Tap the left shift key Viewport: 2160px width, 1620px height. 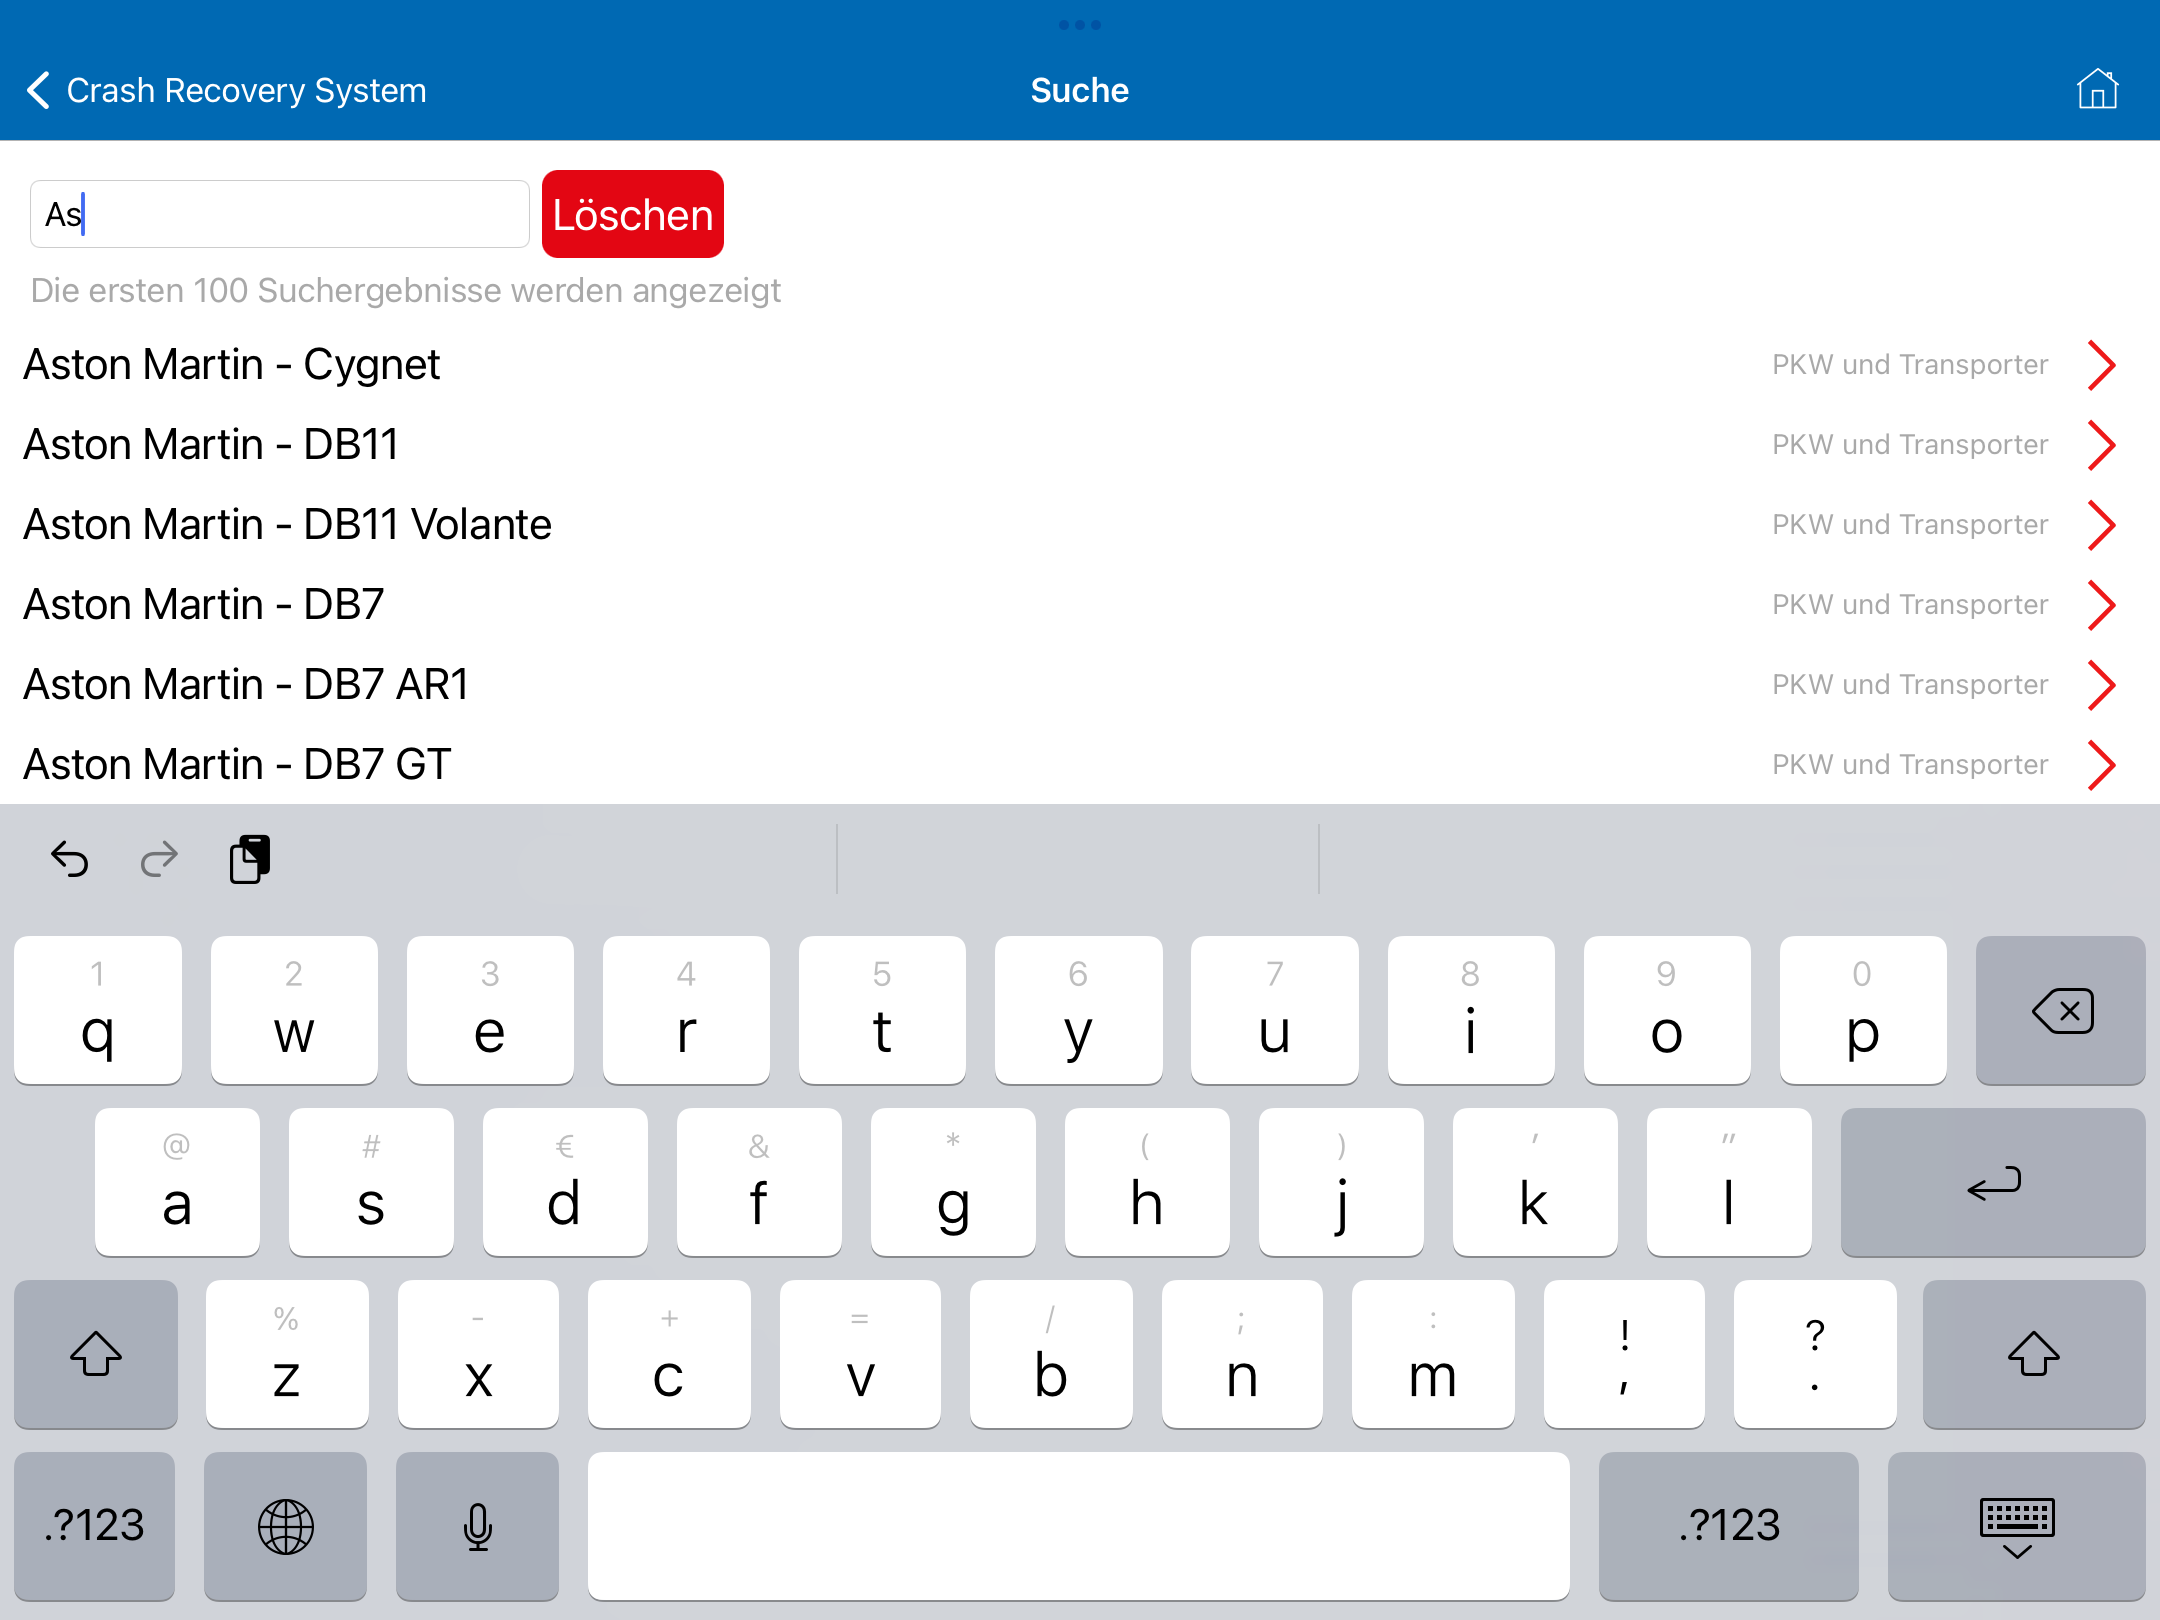(x=96, y=1354)
